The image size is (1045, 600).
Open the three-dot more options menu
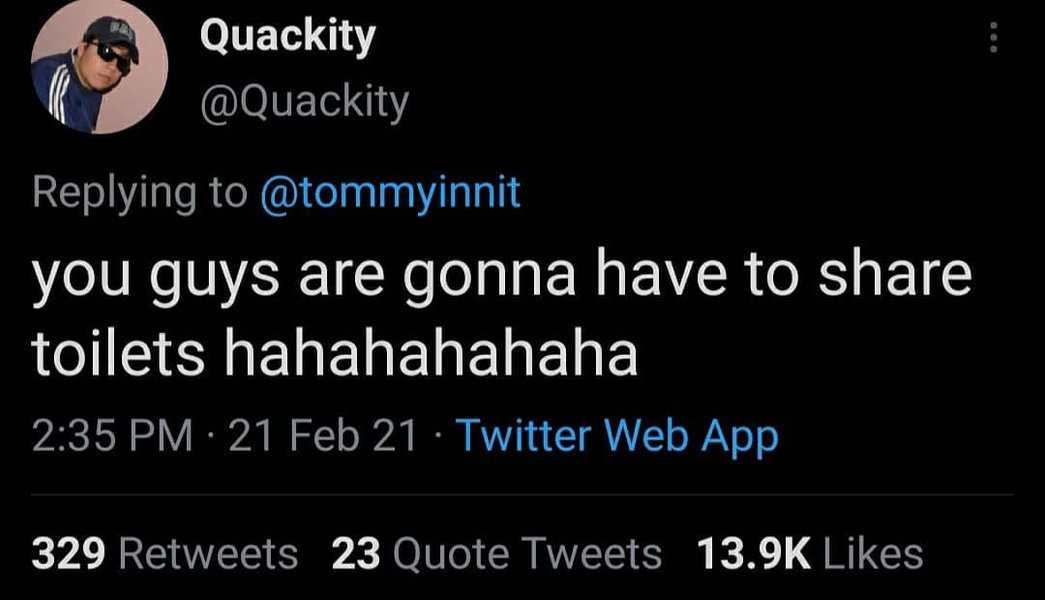993,38
